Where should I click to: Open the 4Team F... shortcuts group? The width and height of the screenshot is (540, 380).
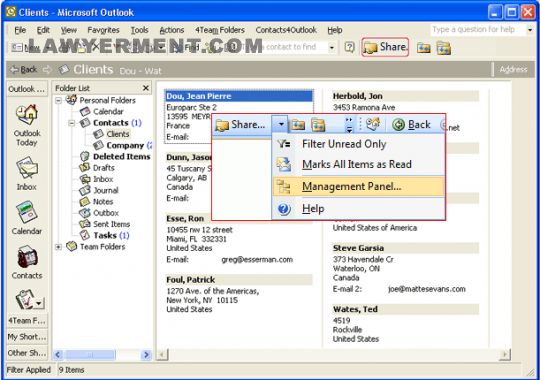[x=27, y=320]
